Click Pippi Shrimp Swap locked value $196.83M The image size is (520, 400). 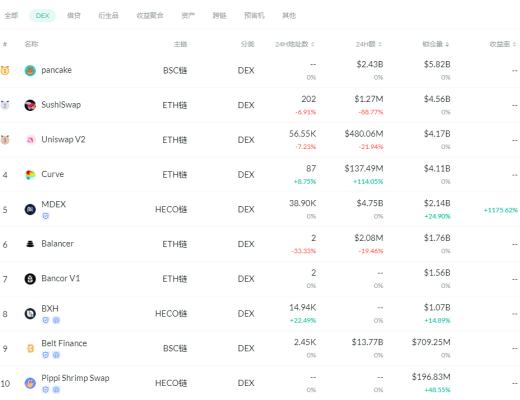(431, 377)
